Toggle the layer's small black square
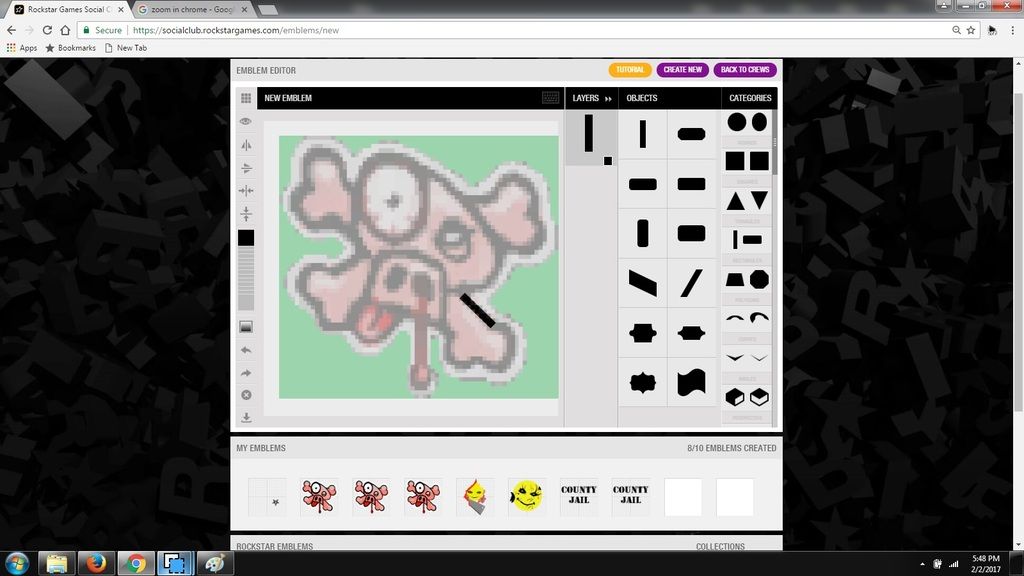1024x576 pixels. (608, 160)
